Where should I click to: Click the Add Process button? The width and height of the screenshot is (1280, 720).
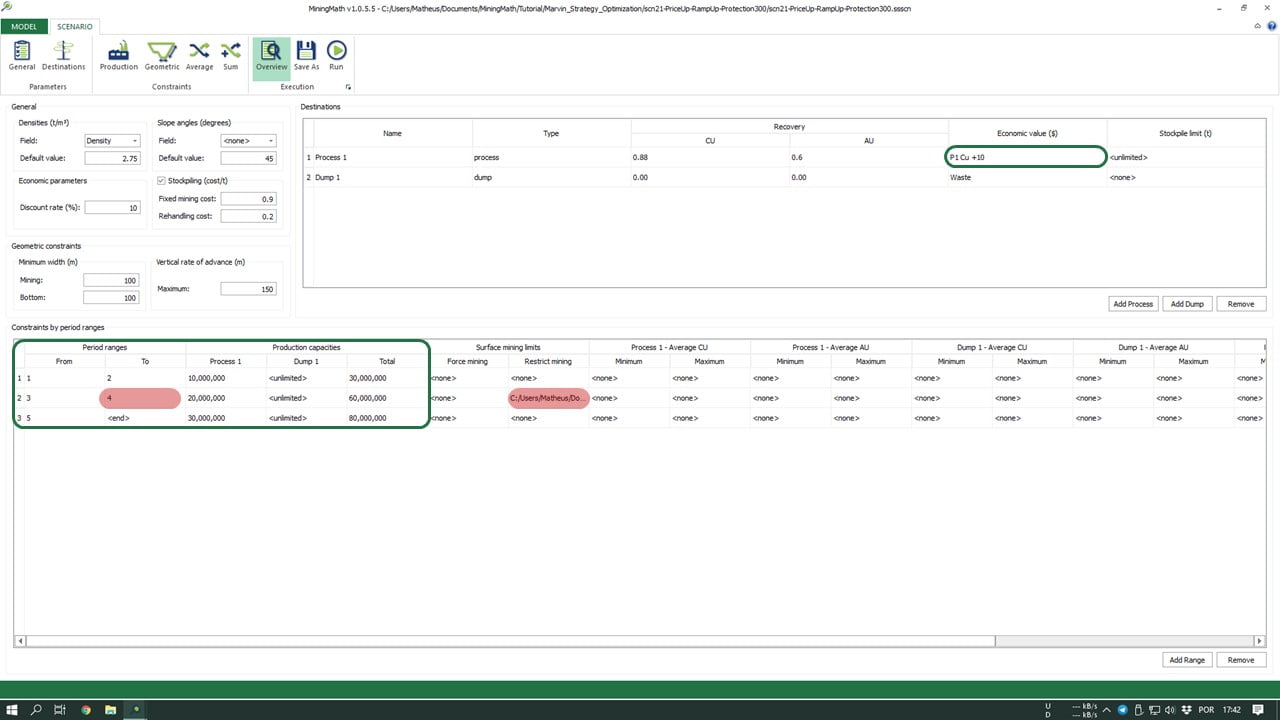coord(1133,304)
